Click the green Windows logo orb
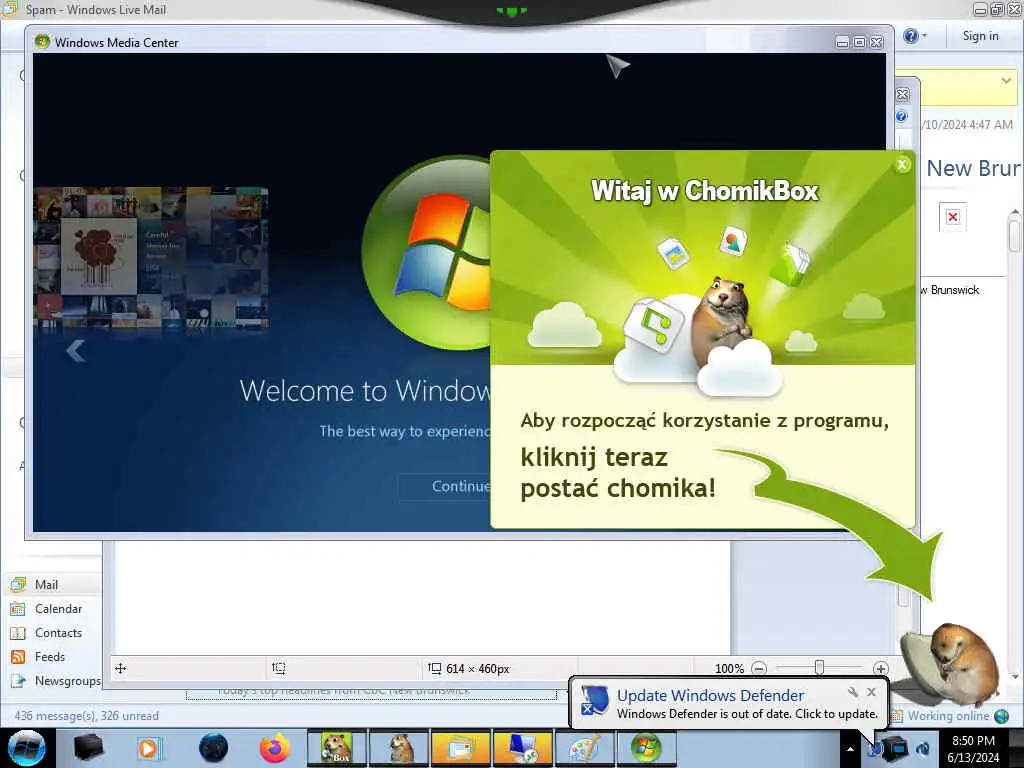Viewport: 1024px width, 768px height. click(426, 253)
